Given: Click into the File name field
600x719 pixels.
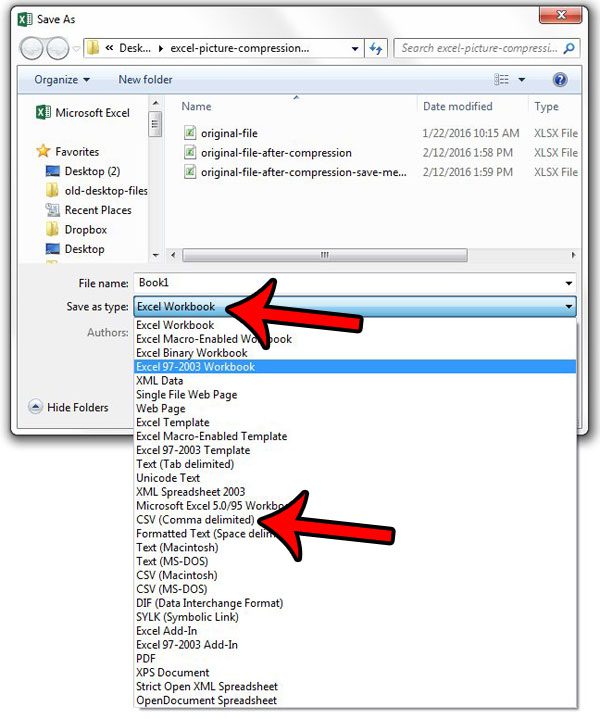Looking at the screenshot, I should pos(355,283).
